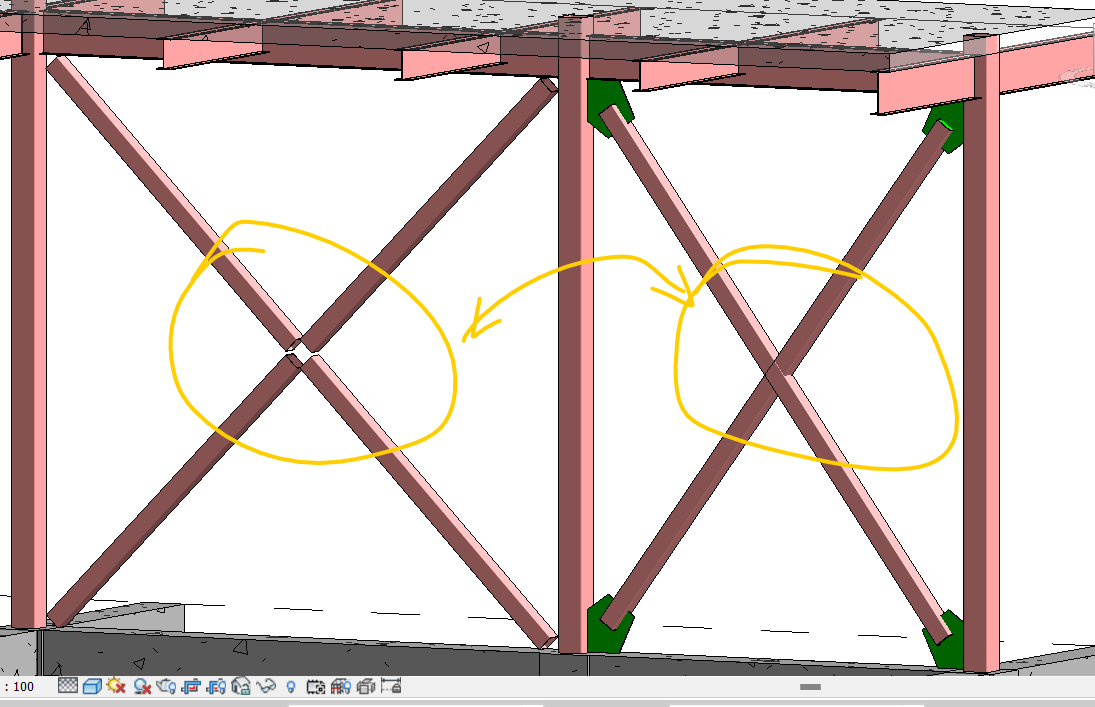Click the Show Crop Region icon
The height and width of the screenshot is (707, 1095).
(217, 687)
